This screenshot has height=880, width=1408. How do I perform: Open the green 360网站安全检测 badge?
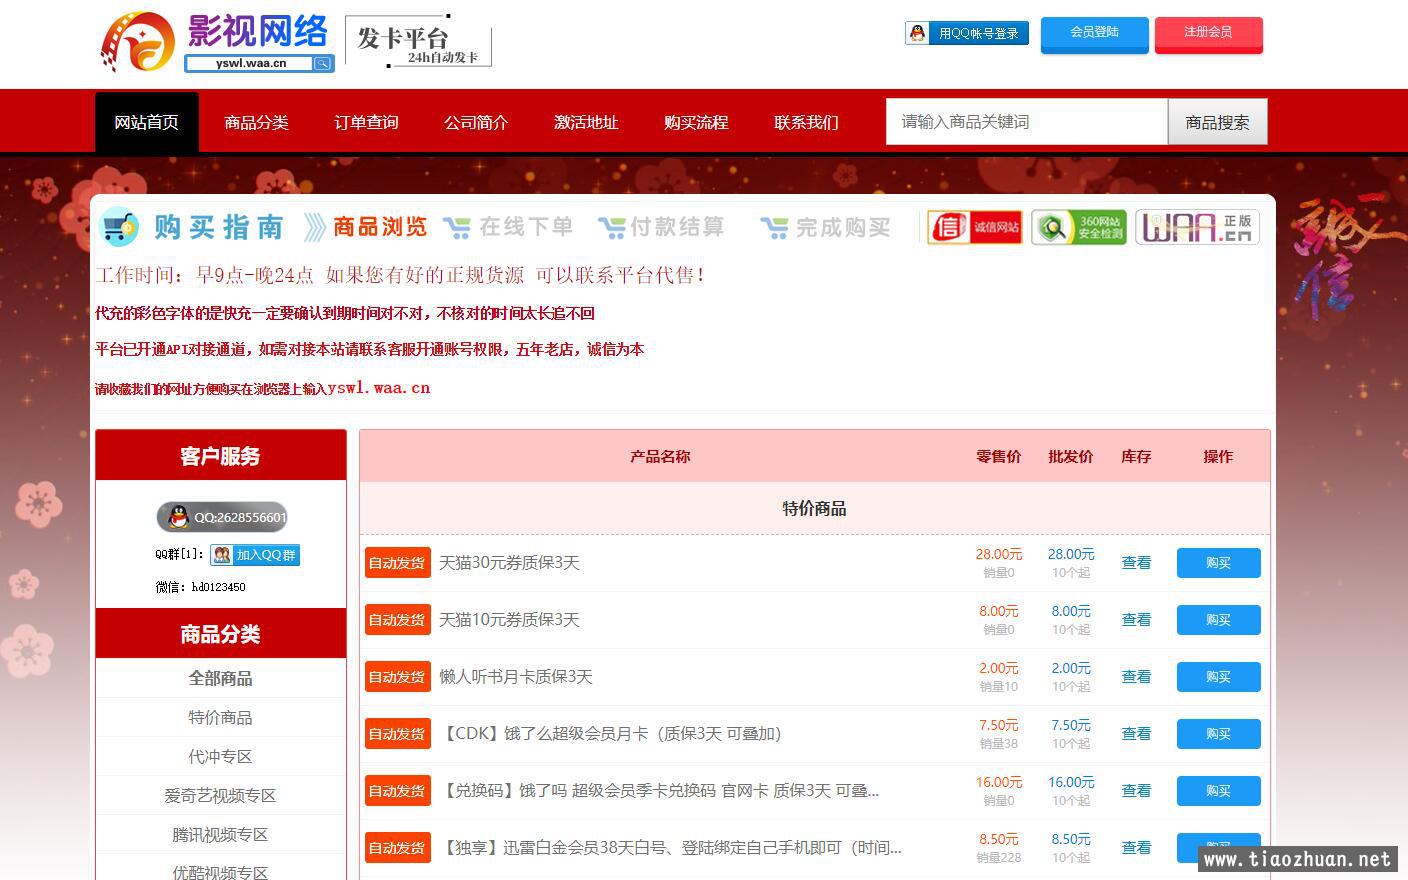[1079, 227]
